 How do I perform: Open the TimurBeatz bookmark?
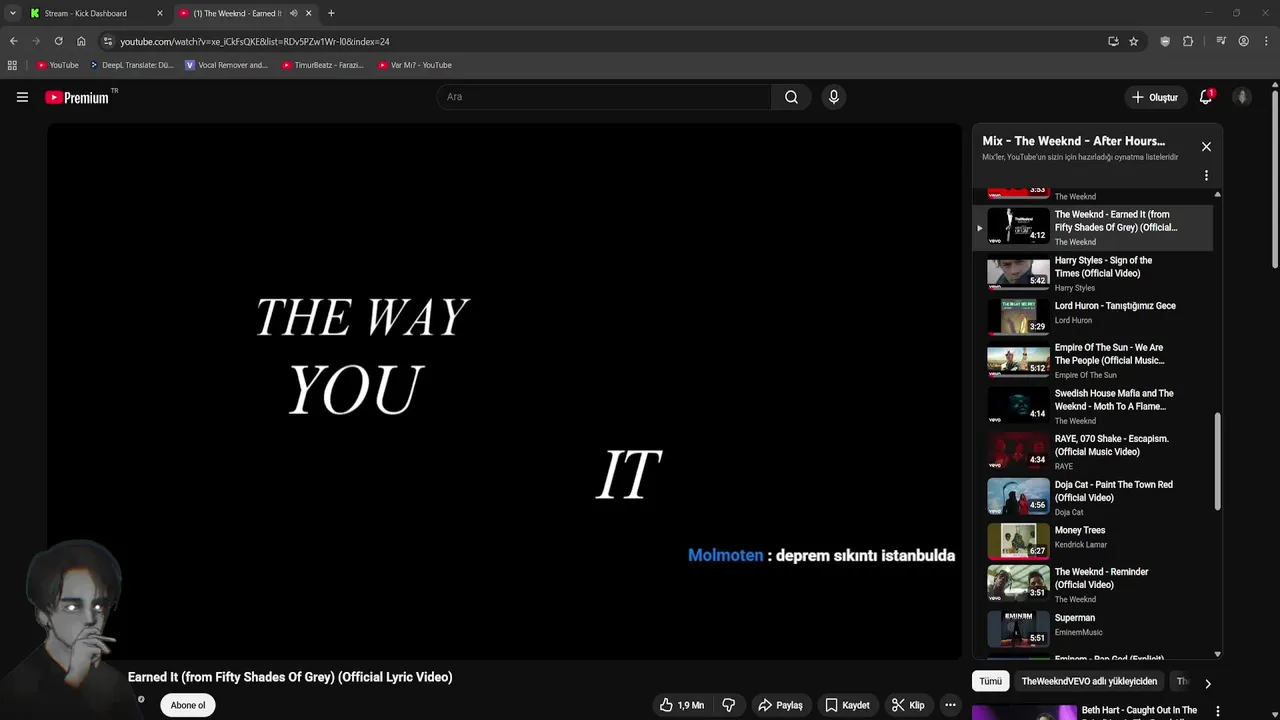coord(322,65)
